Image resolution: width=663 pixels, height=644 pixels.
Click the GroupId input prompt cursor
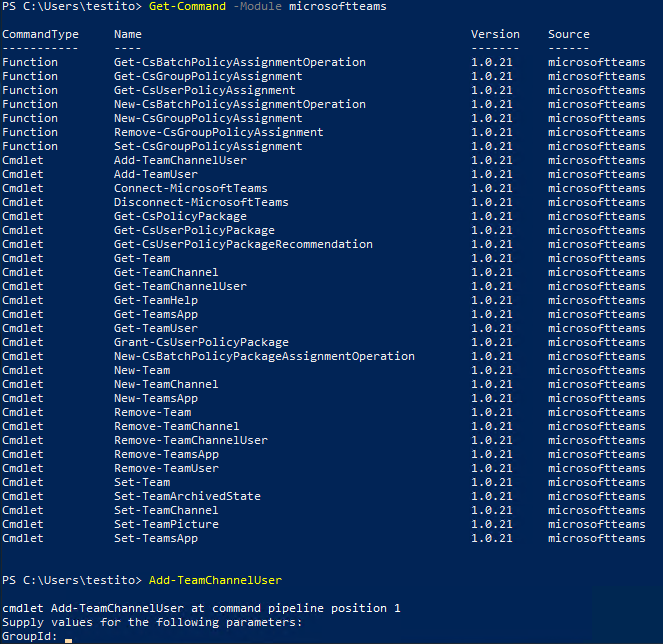click(x=68, y=640)
